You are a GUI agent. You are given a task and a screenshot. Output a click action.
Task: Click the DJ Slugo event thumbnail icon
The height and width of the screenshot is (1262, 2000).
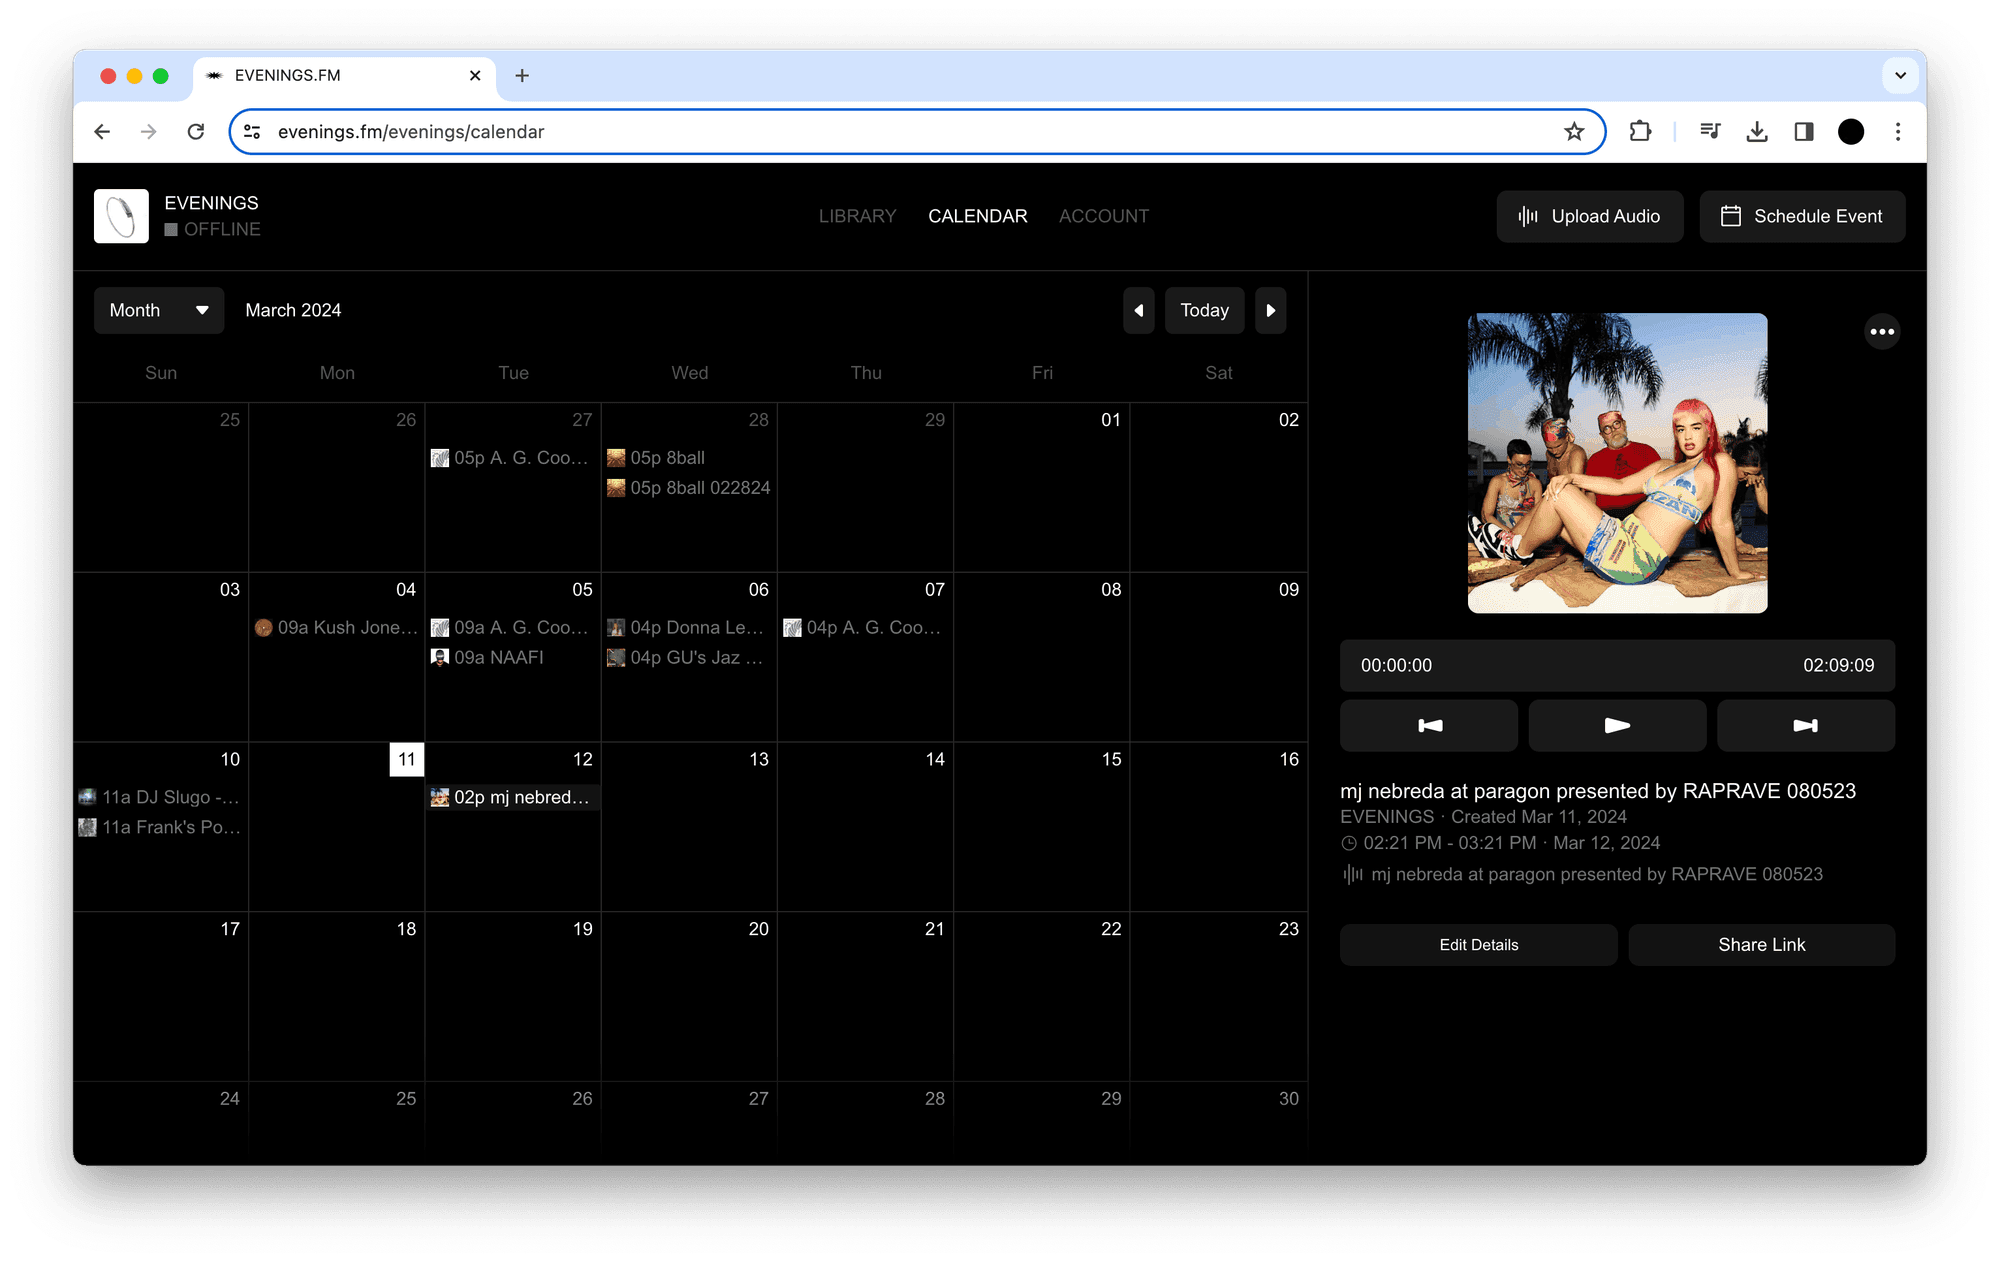[x=88, y=797]
